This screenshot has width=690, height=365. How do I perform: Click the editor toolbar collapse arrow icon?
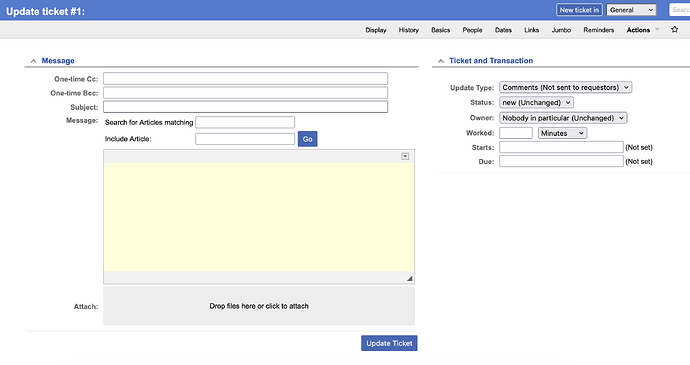[x=405, y=156]
